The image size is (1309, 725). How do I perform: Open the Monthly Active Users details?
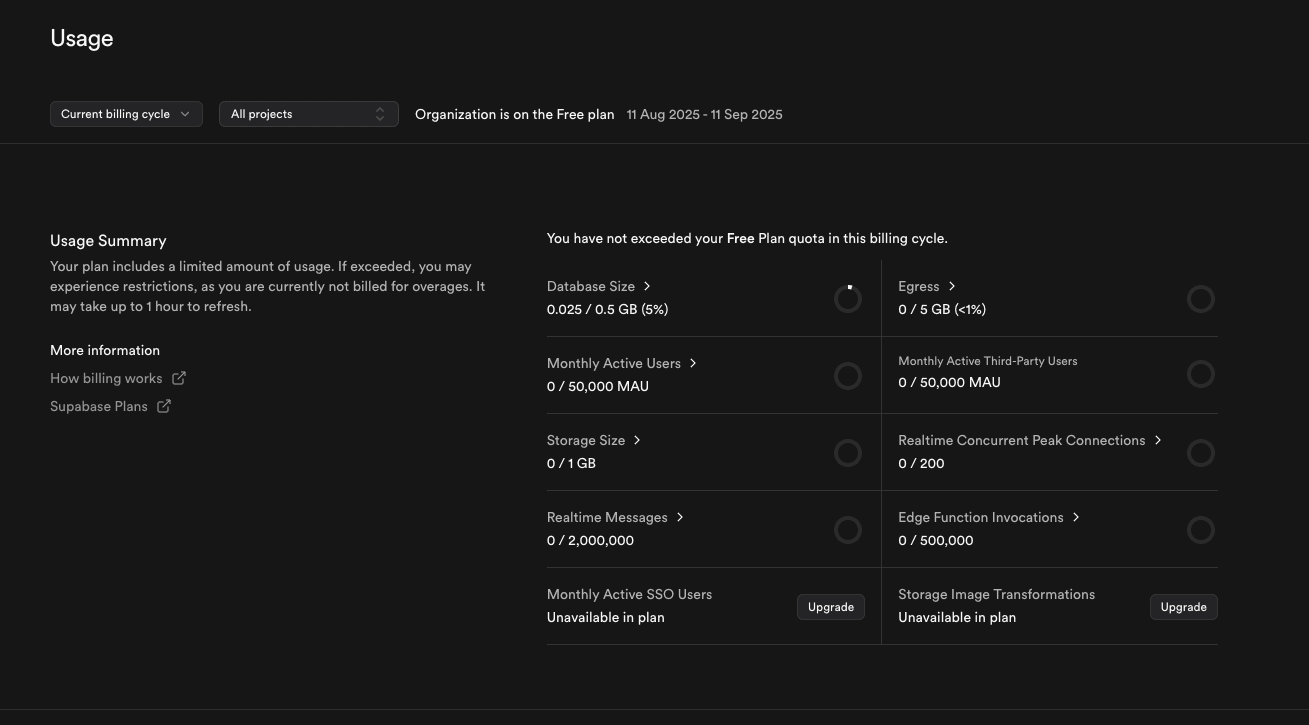click(x=693, y=363)
